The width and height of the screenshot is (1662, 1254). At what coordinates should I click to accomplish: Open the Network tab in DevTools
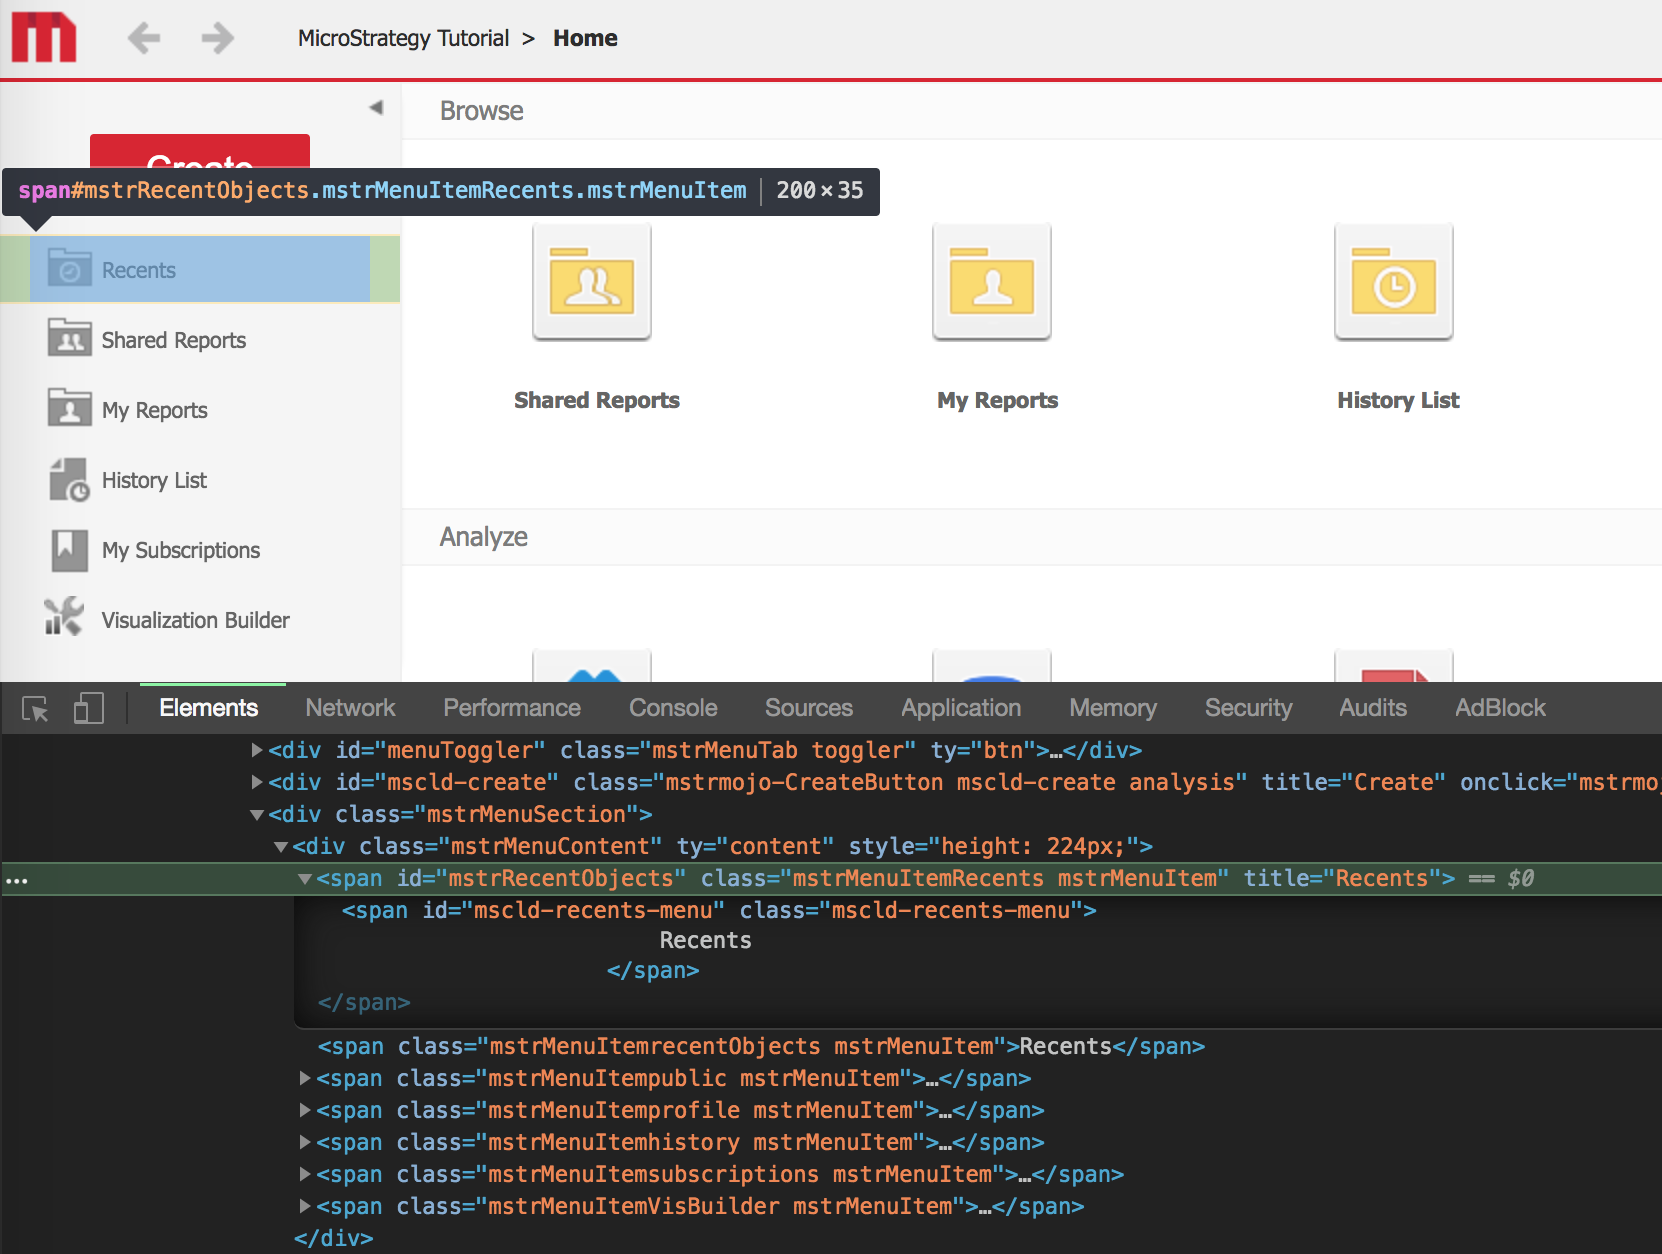click(x=349, y=708)
